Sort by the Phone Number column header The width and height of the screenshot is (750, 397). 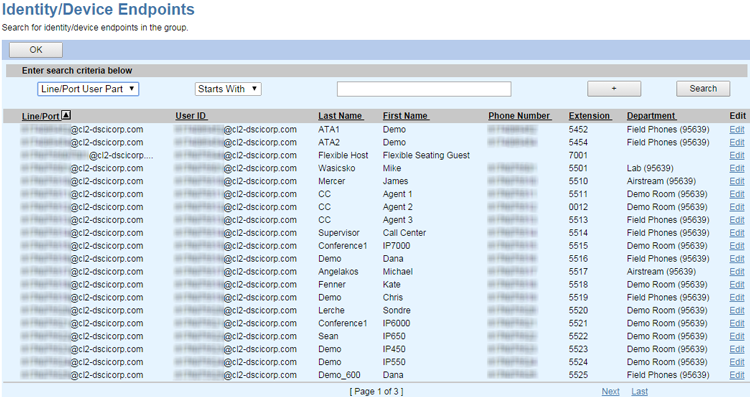[519, 116]
